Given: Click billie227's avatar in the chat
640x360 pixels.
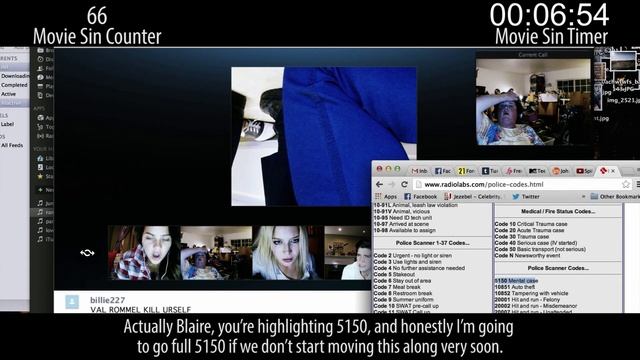Looking at the screenshot, I should [72, 302].
